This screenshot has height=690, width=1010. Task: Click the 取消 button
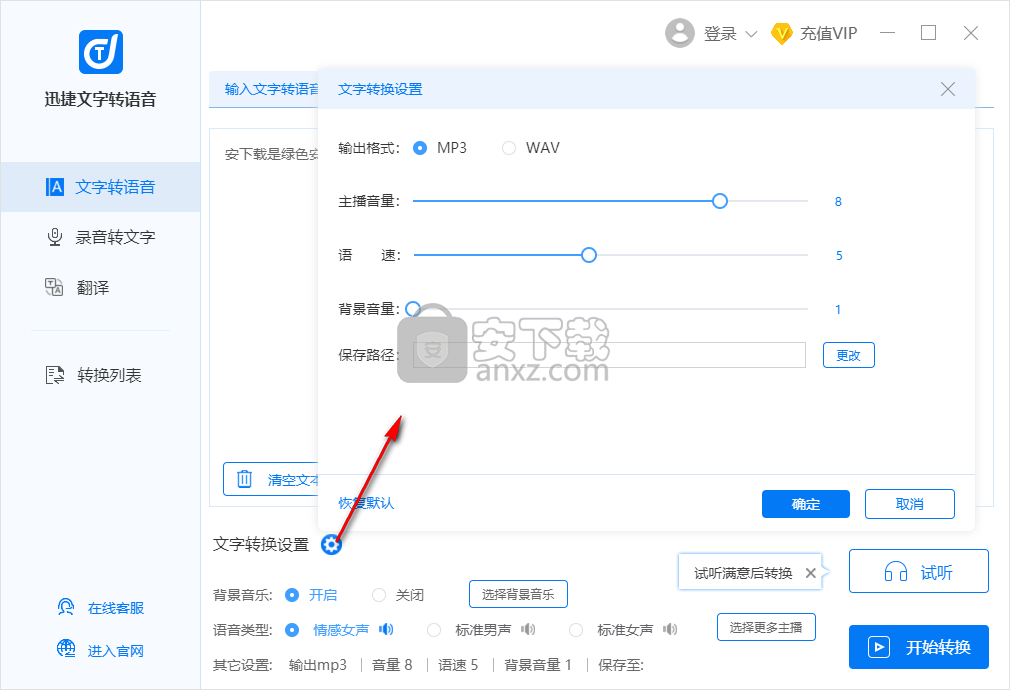[x=910, y=504]
